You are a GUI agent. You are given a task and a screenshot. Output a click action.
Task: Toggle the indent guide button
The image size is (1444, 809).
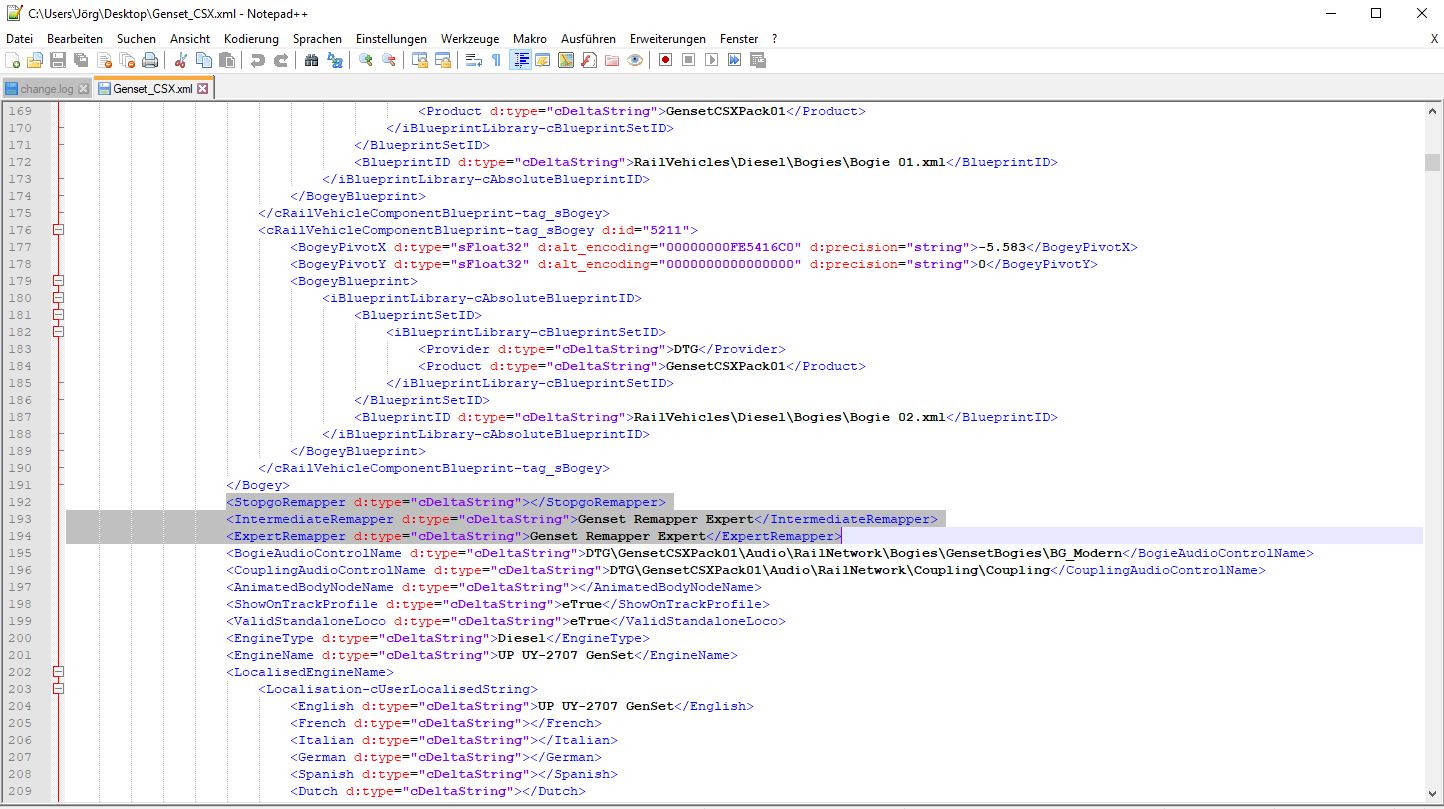pos(520,60)
